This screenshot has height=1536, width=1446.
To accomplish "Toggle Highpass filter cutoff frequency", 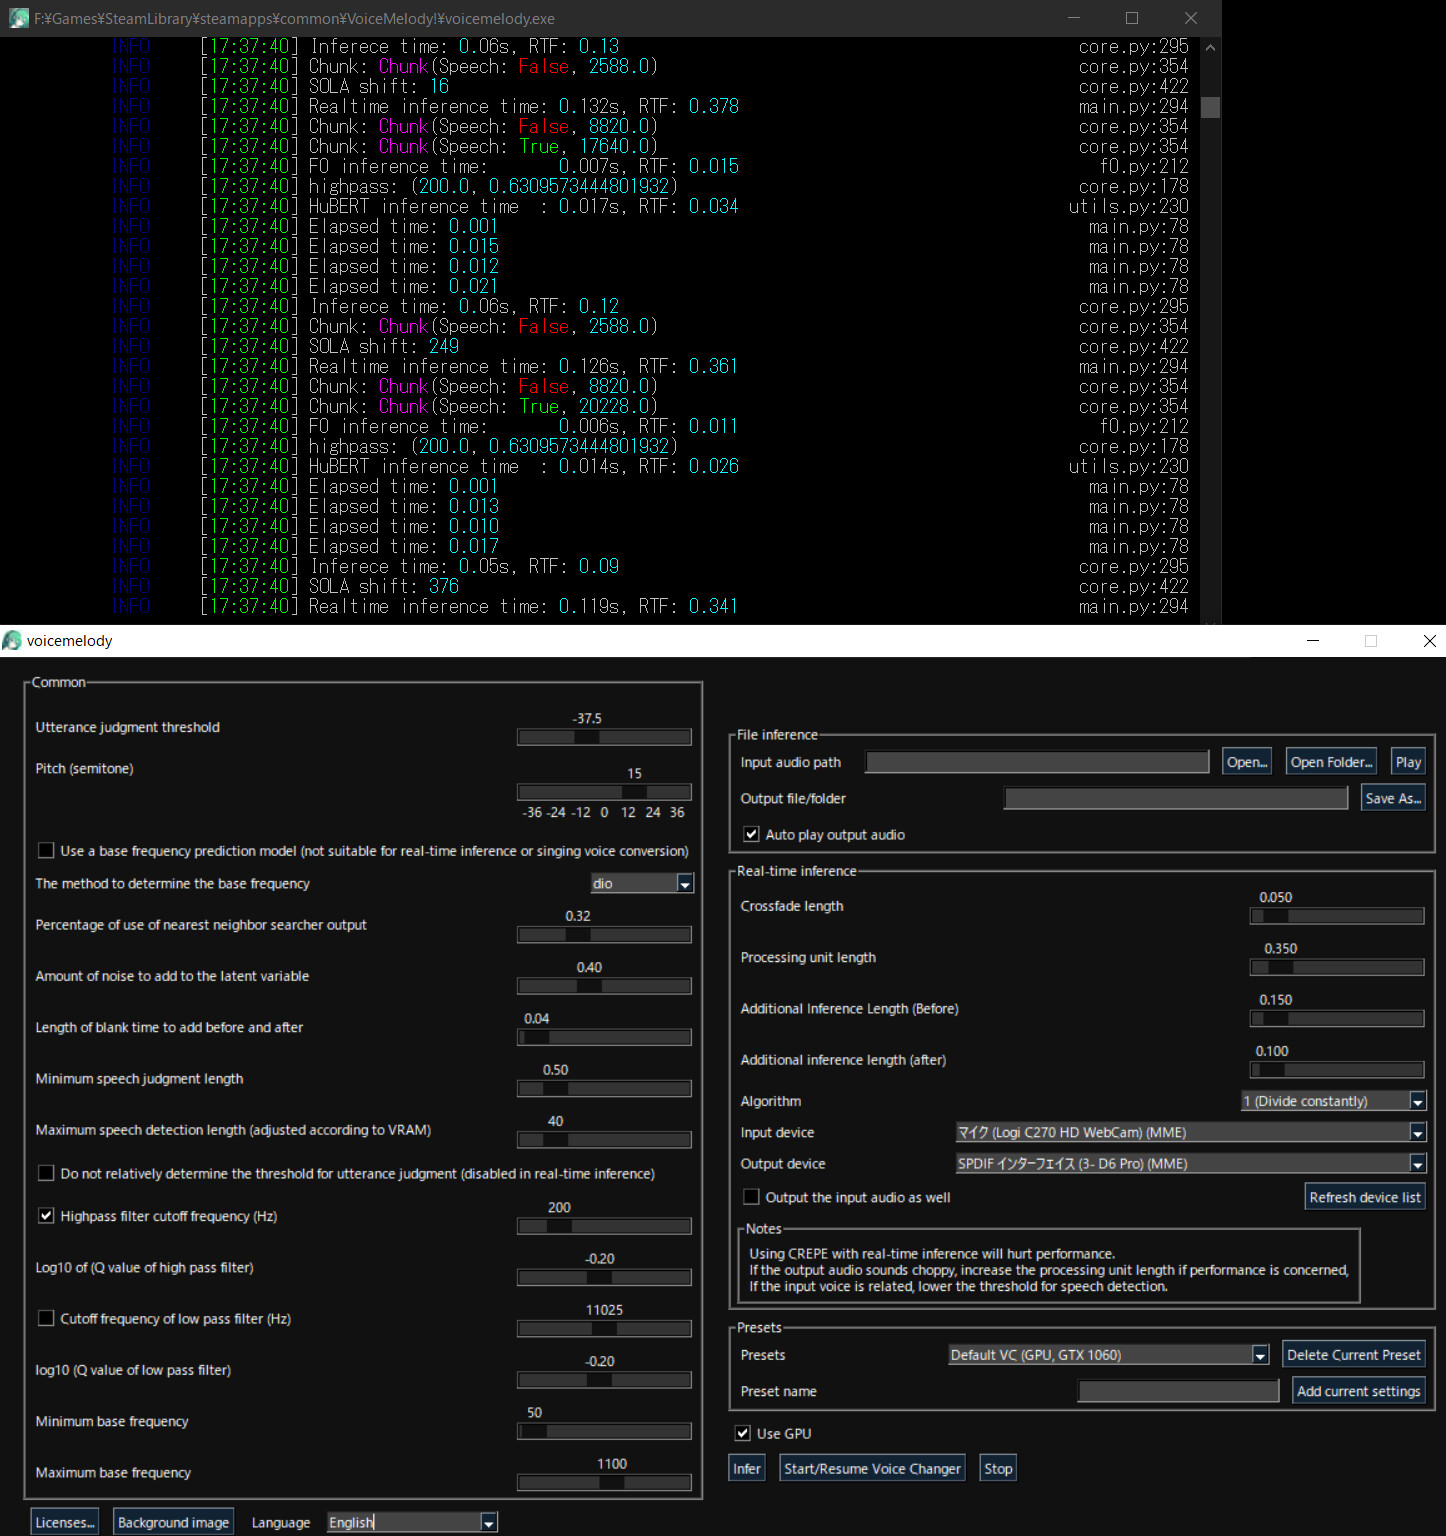I will click(46, 1214).
